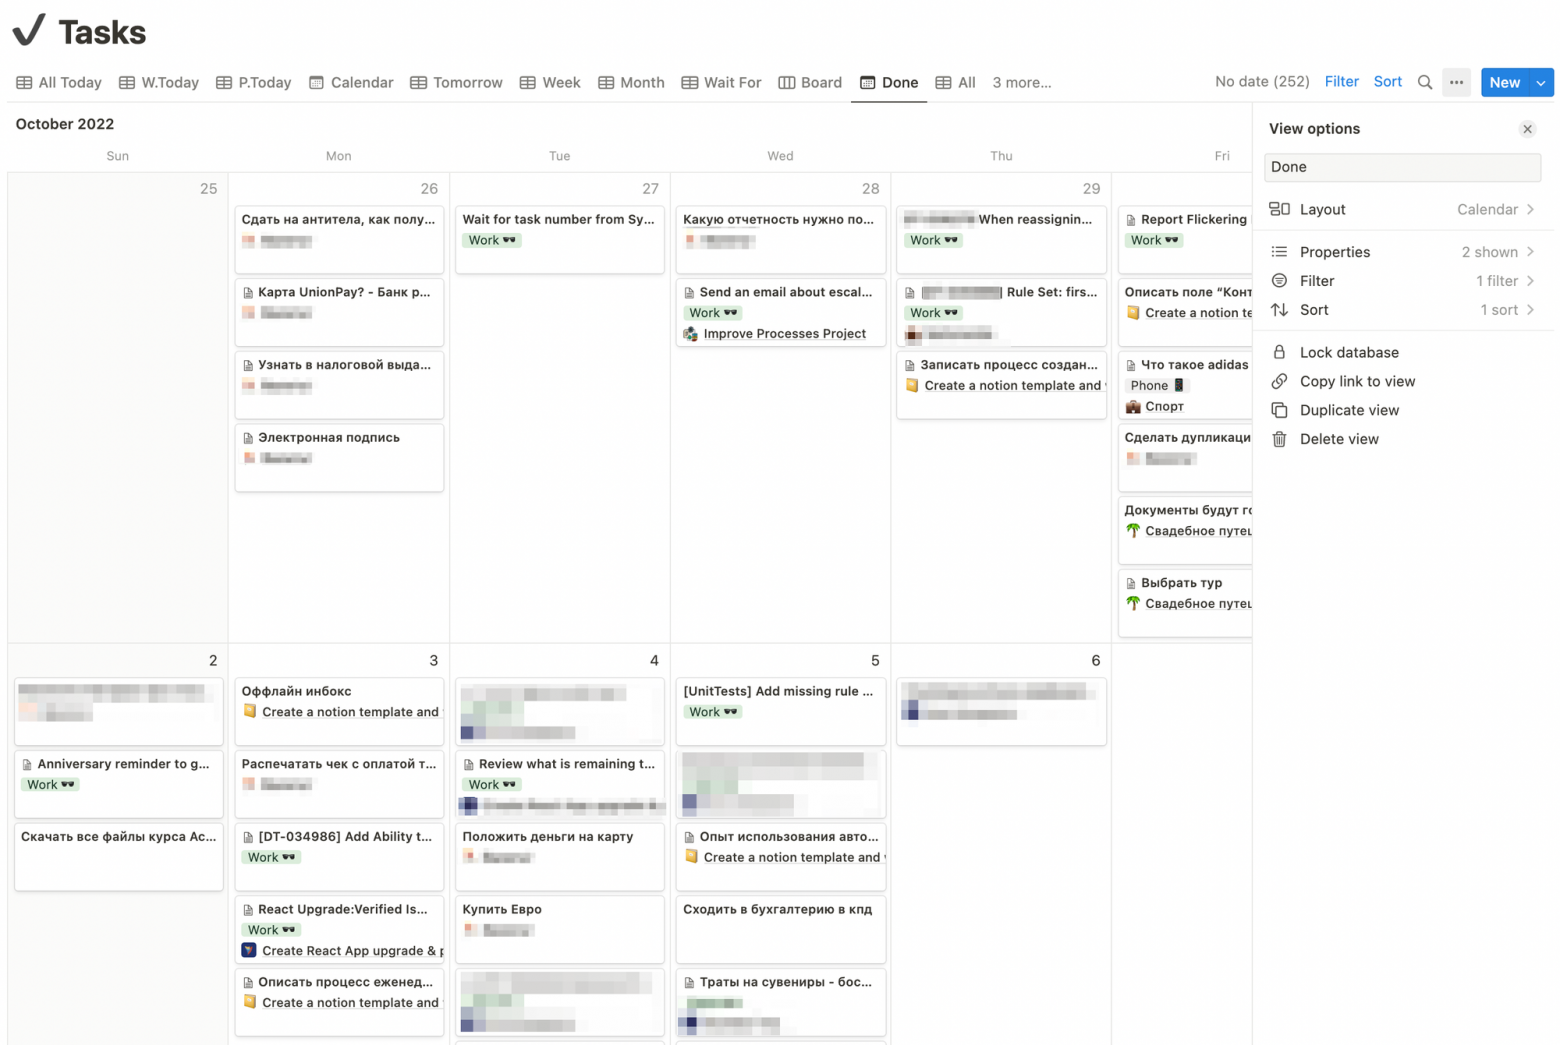Click the Tasks page title

tap(102, 32)
